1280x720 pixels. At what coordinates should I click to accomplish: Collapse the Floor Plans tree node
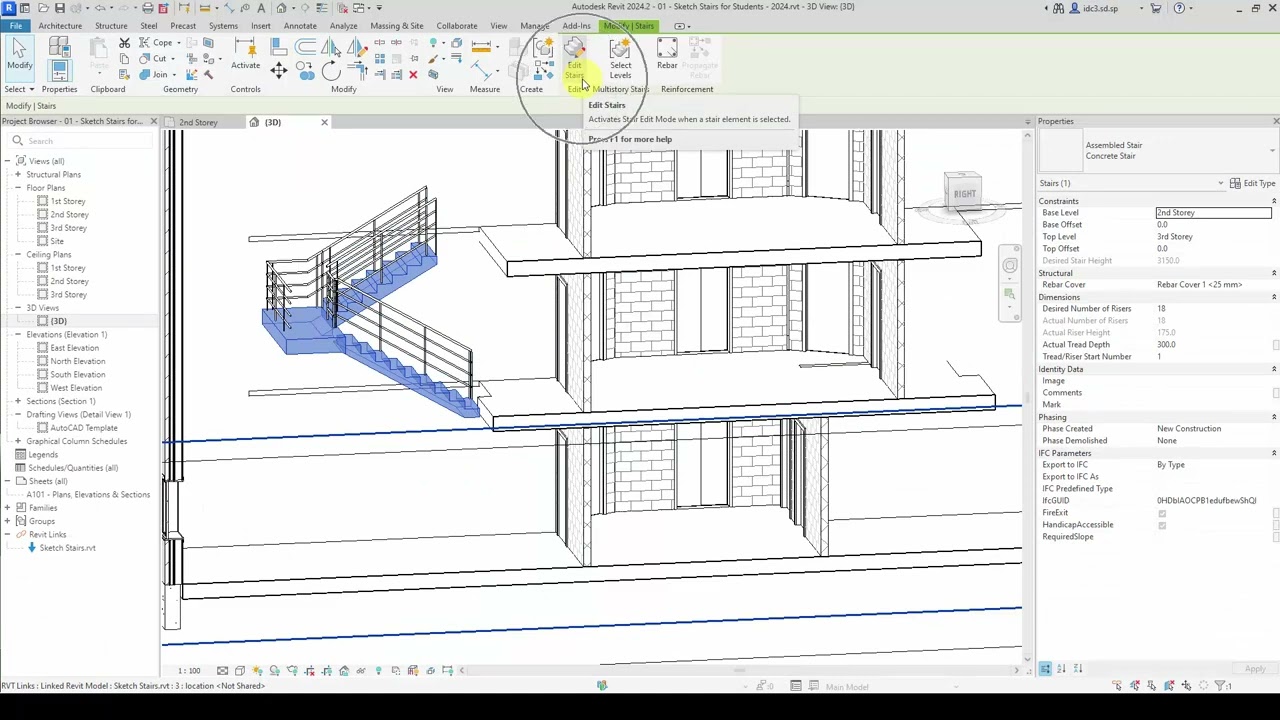tap(17, 188)
